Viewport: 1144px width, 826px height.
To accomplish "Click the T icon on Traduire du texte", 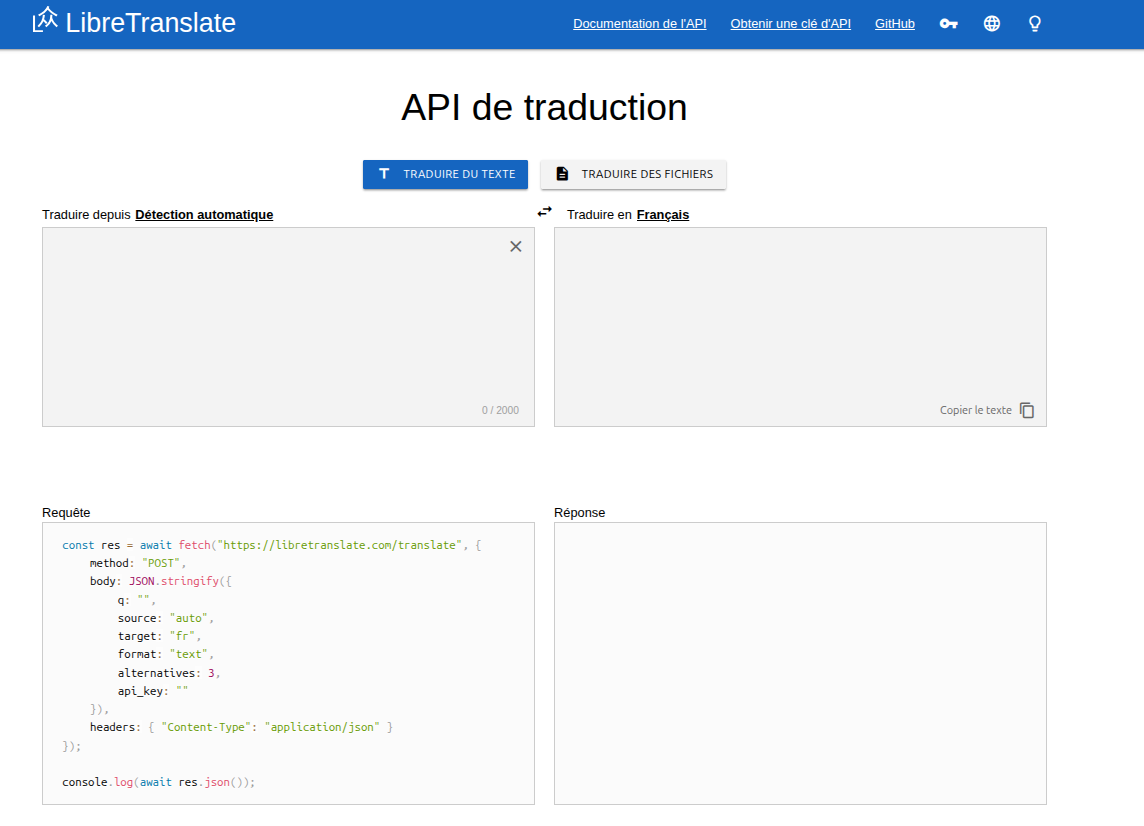I will [384, 174].
